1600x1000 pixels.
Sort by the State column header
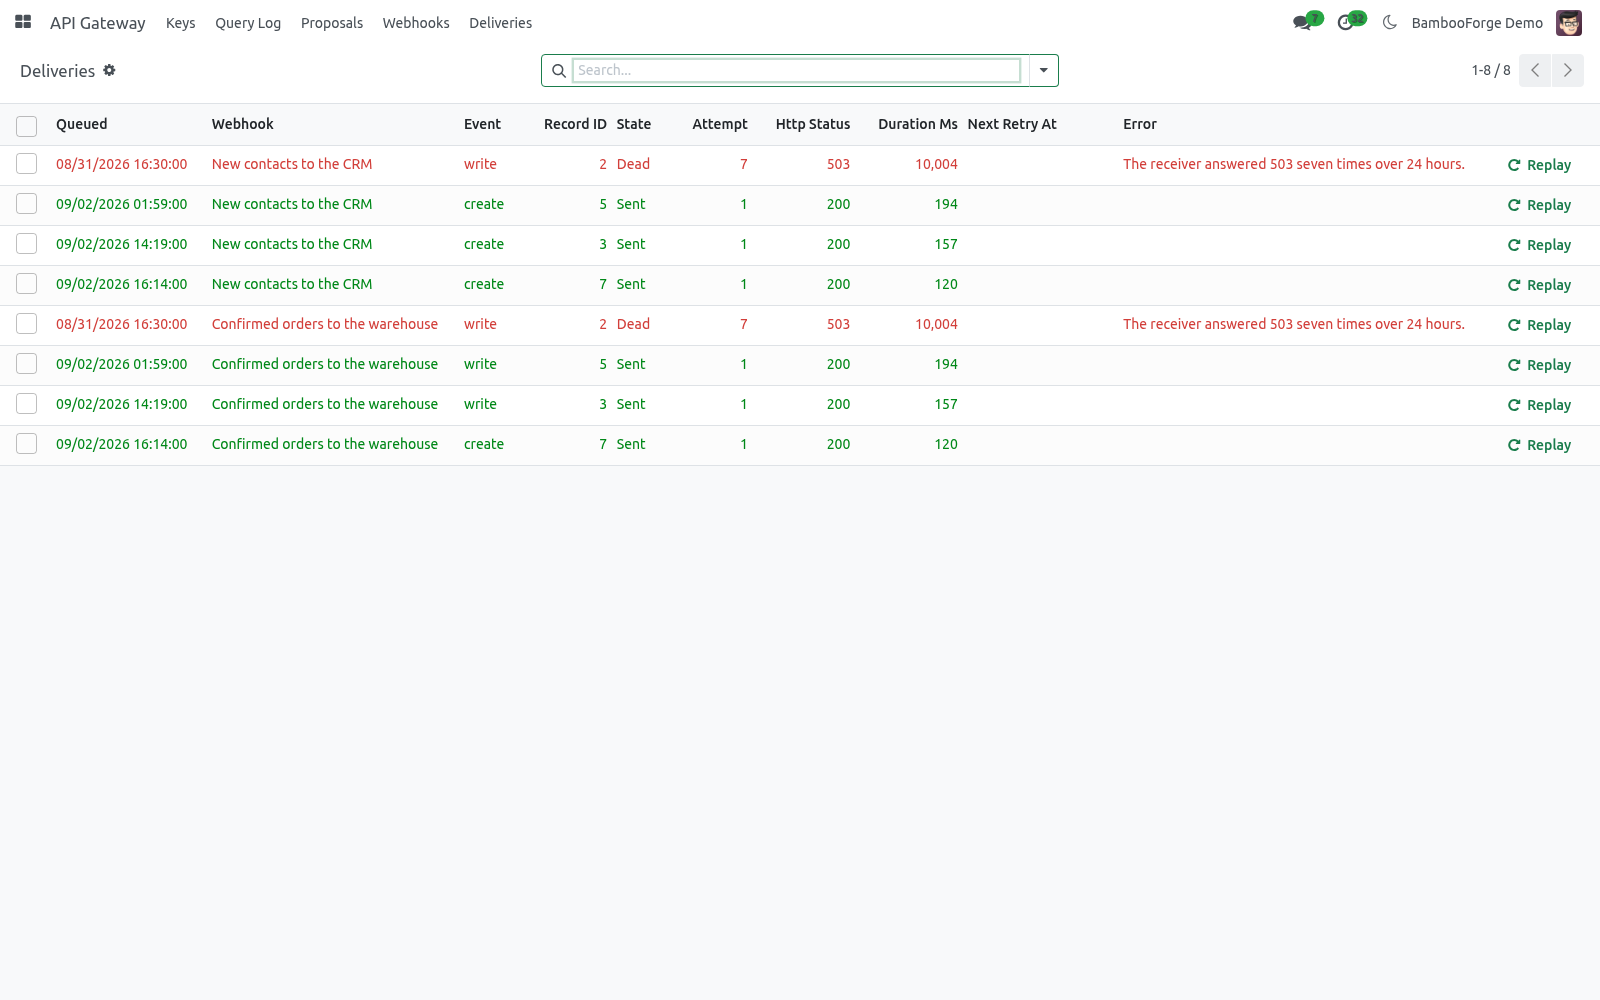(634, 124)
